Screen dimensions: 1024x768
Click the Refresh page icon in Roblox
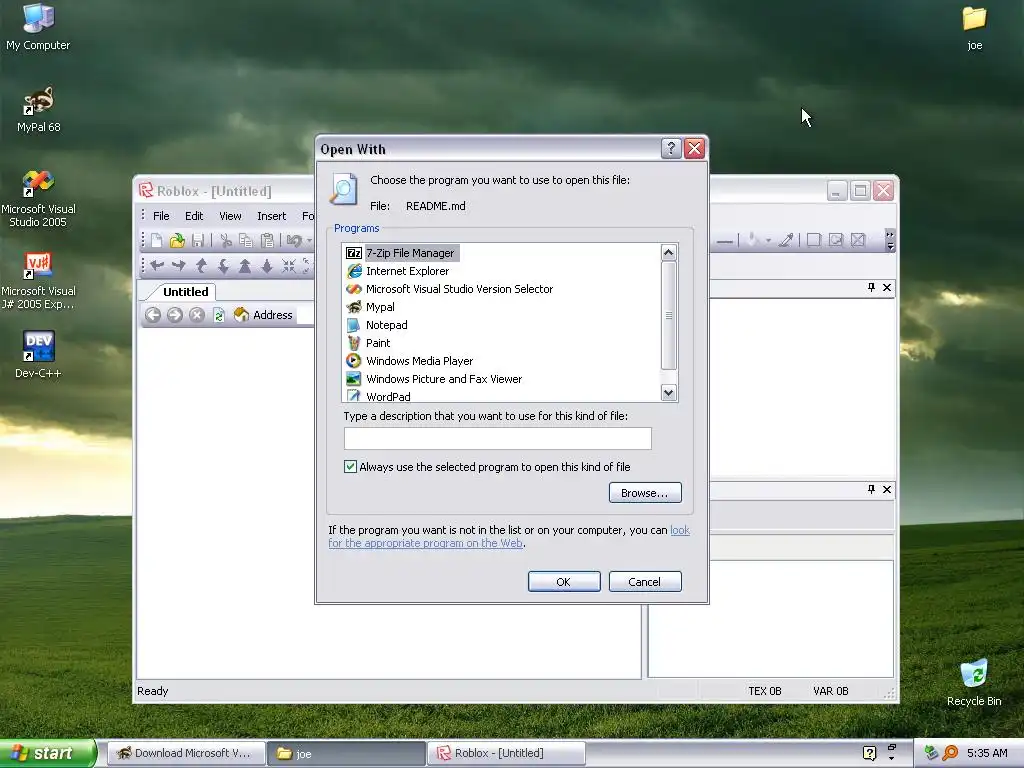219,315
